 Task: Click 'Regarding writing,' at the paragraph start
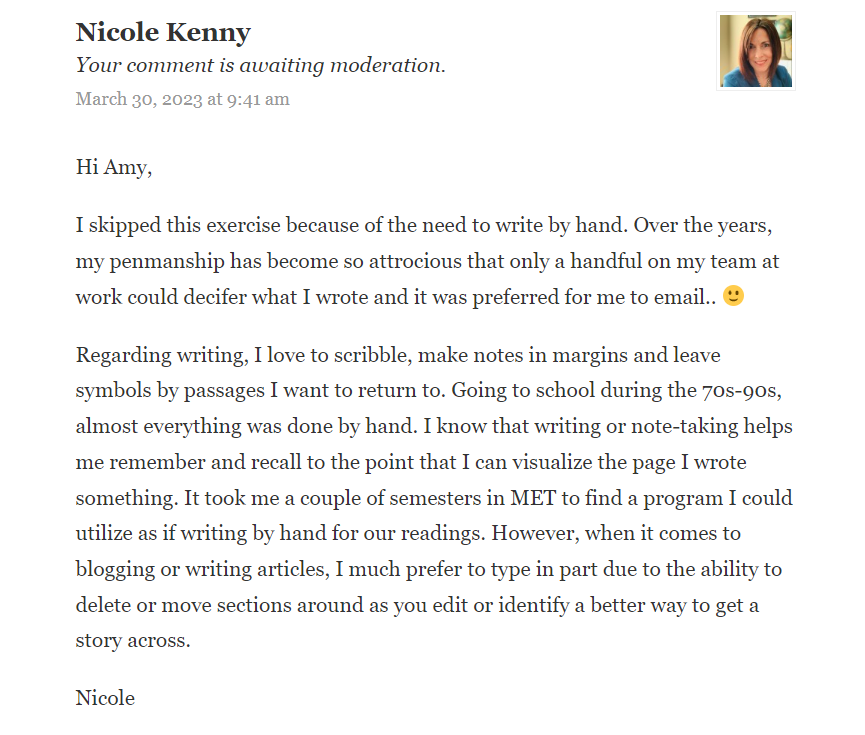click(x=162, y=355)
